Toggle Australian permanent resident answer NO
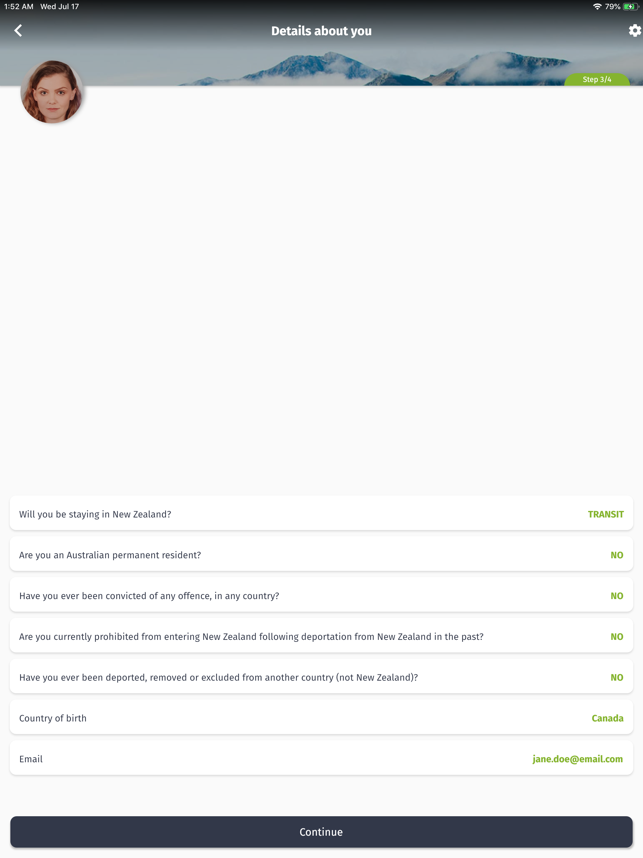643x858 pixels. (617, 555)
